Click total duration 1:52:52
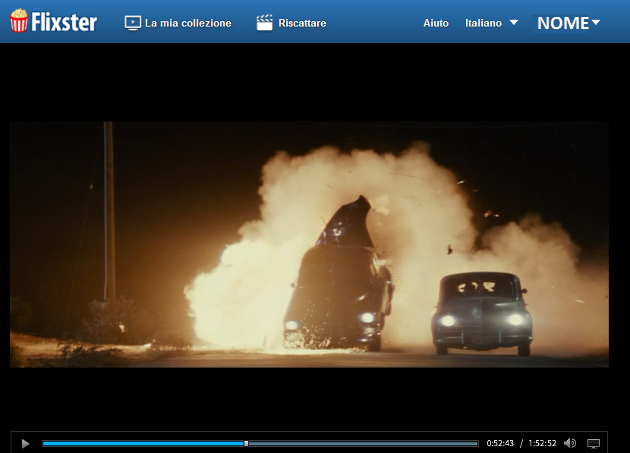 (x=542, y=443)
